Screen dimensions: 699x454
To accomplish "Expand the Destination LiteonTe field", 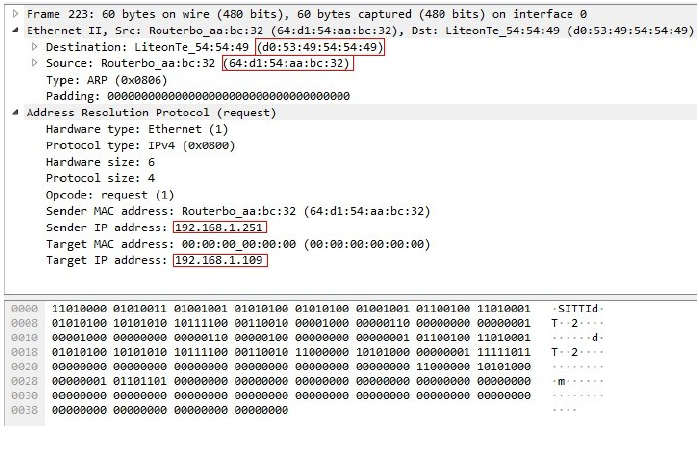I will click(37, 47).
